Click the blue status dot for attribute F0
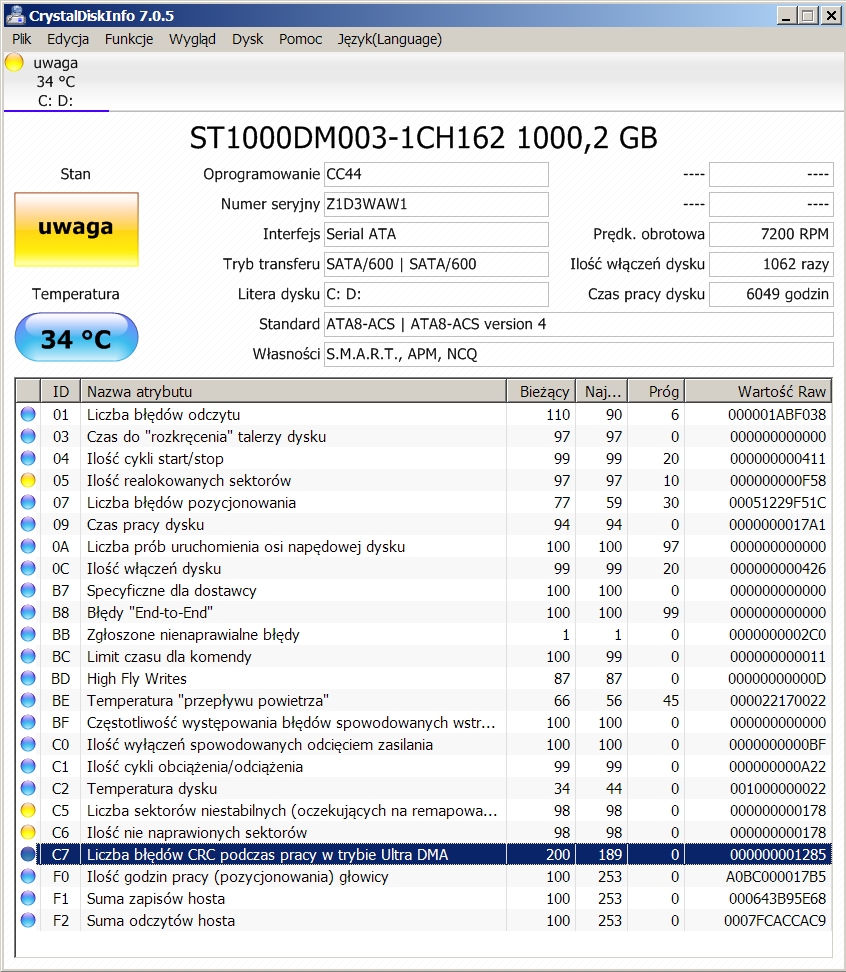The height and width of the screenshot is (972, 846). [x=28, y=877]
